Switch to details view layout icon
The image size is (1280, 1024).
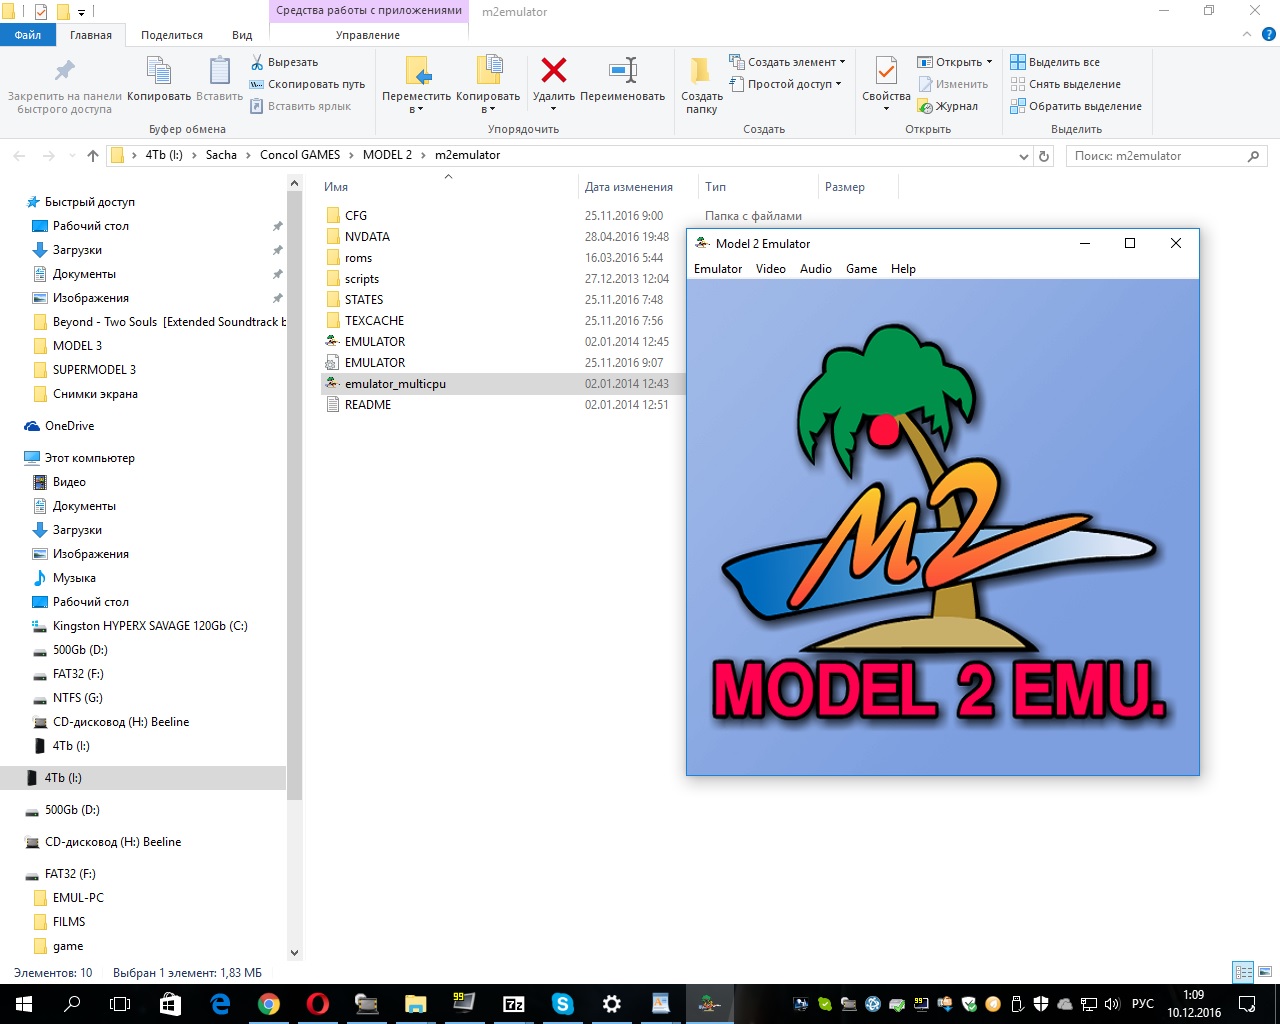pos(1243,972)
